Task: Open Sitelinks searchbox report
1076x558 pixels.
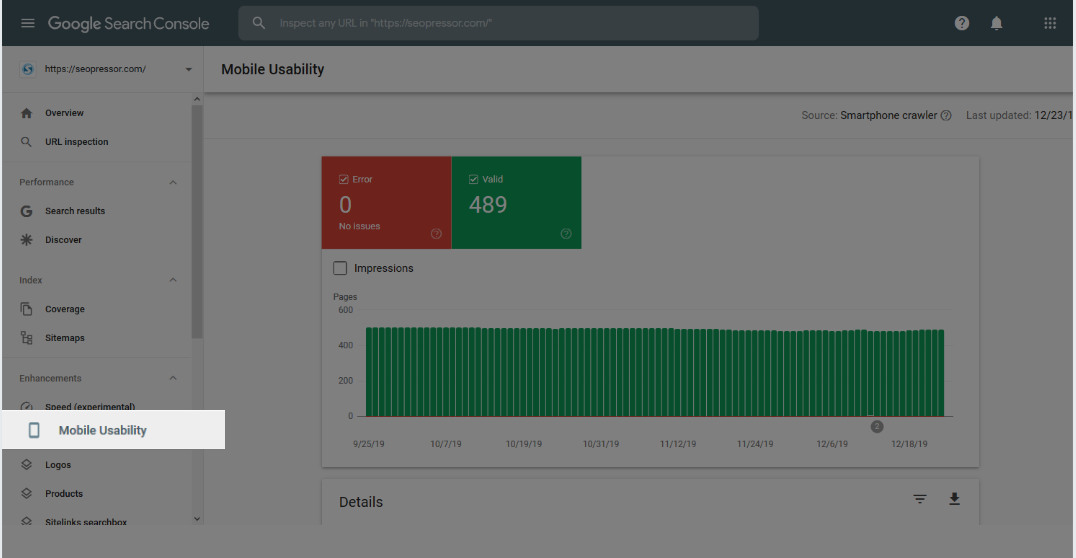Action: pos(86,522)
